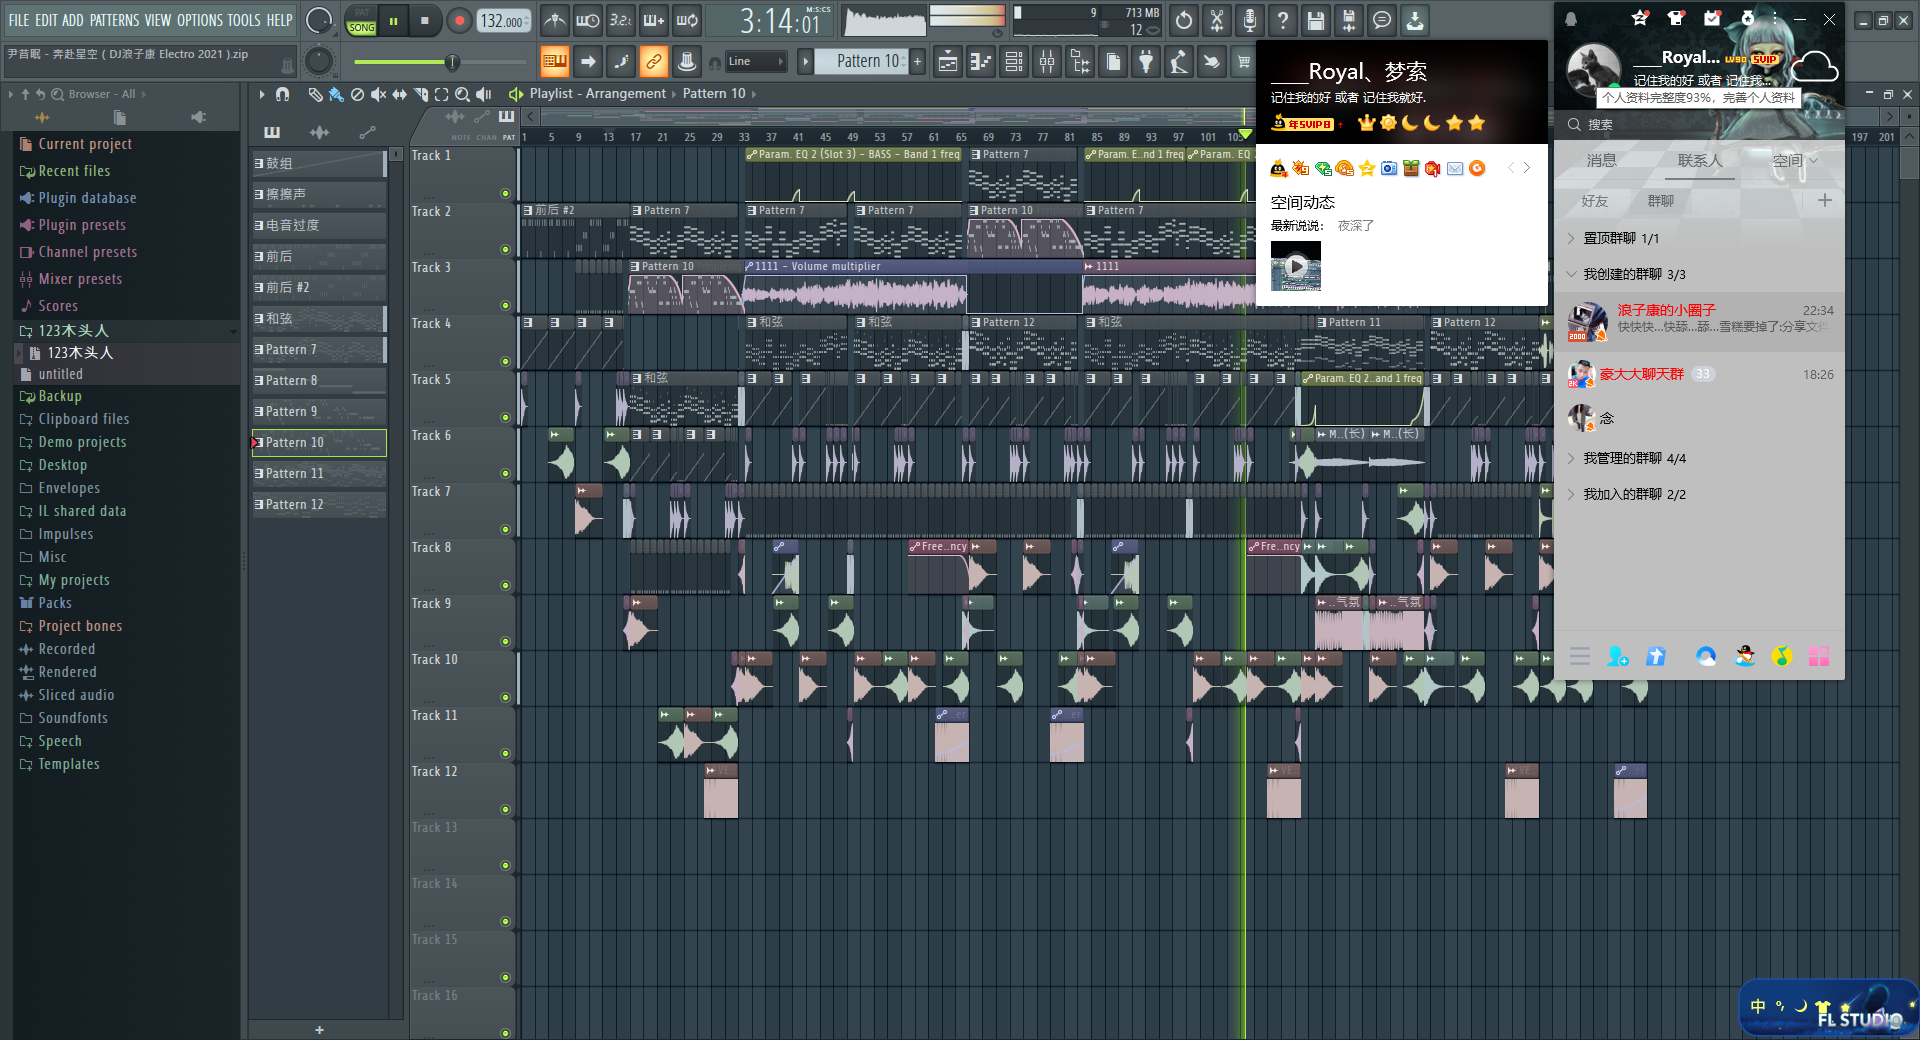Click the loop recording icon
Image resolution: width=1920 pixels, height=1040 pixels.
pos(687,20)
